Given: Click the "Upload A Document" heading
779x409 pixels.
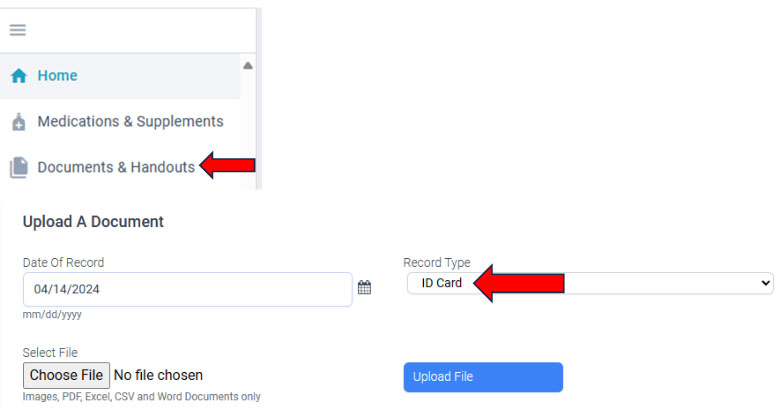Looking at the screenshot, I should pos(93,222).
